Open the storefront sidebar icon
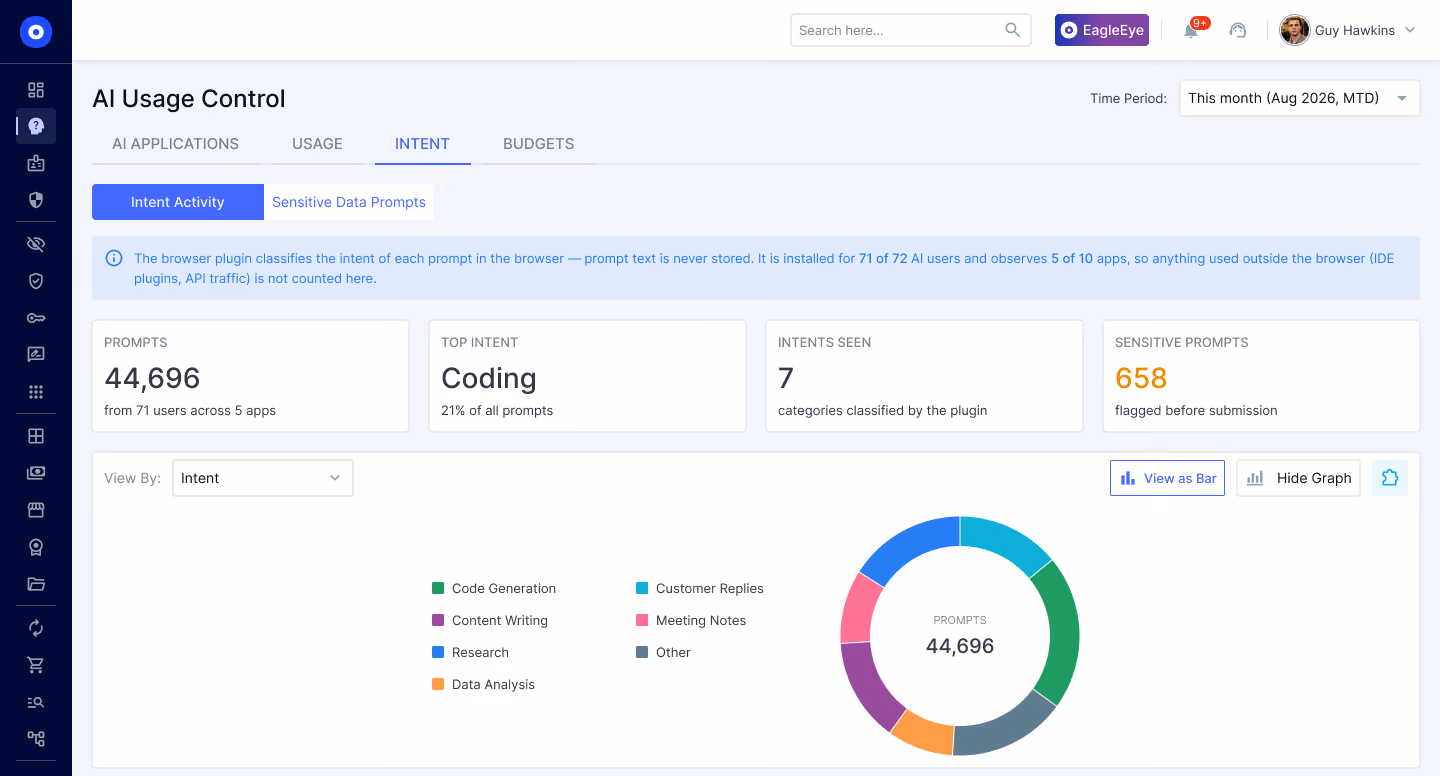 pos(36,510)
